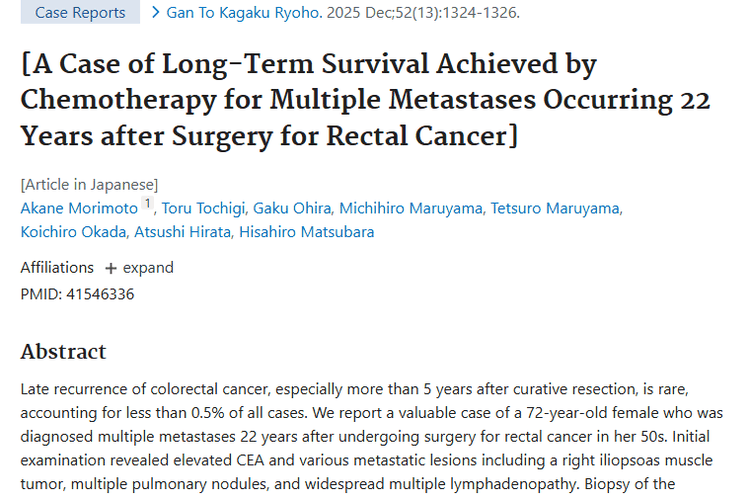The image size is (750, 500).
Task: Open author Akane Morimoto's link
Action: [x=79, y=208]
